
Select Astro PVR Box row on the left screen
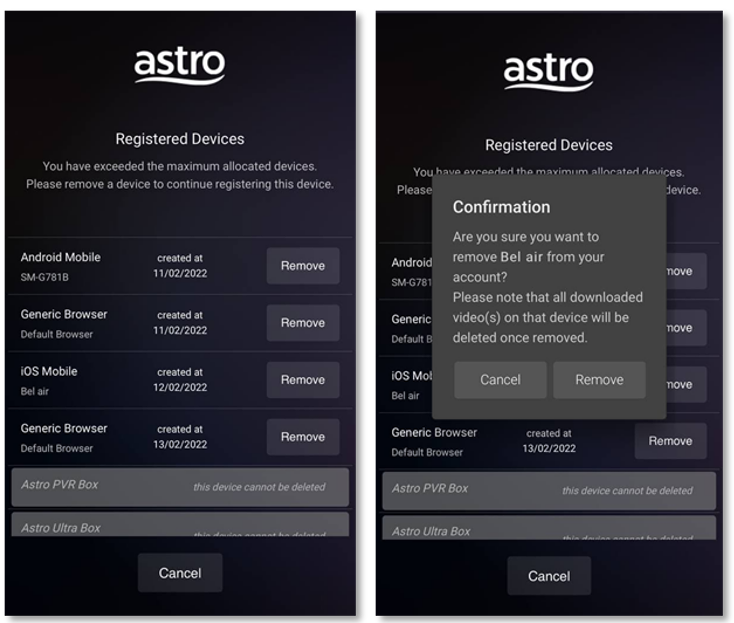180,487
